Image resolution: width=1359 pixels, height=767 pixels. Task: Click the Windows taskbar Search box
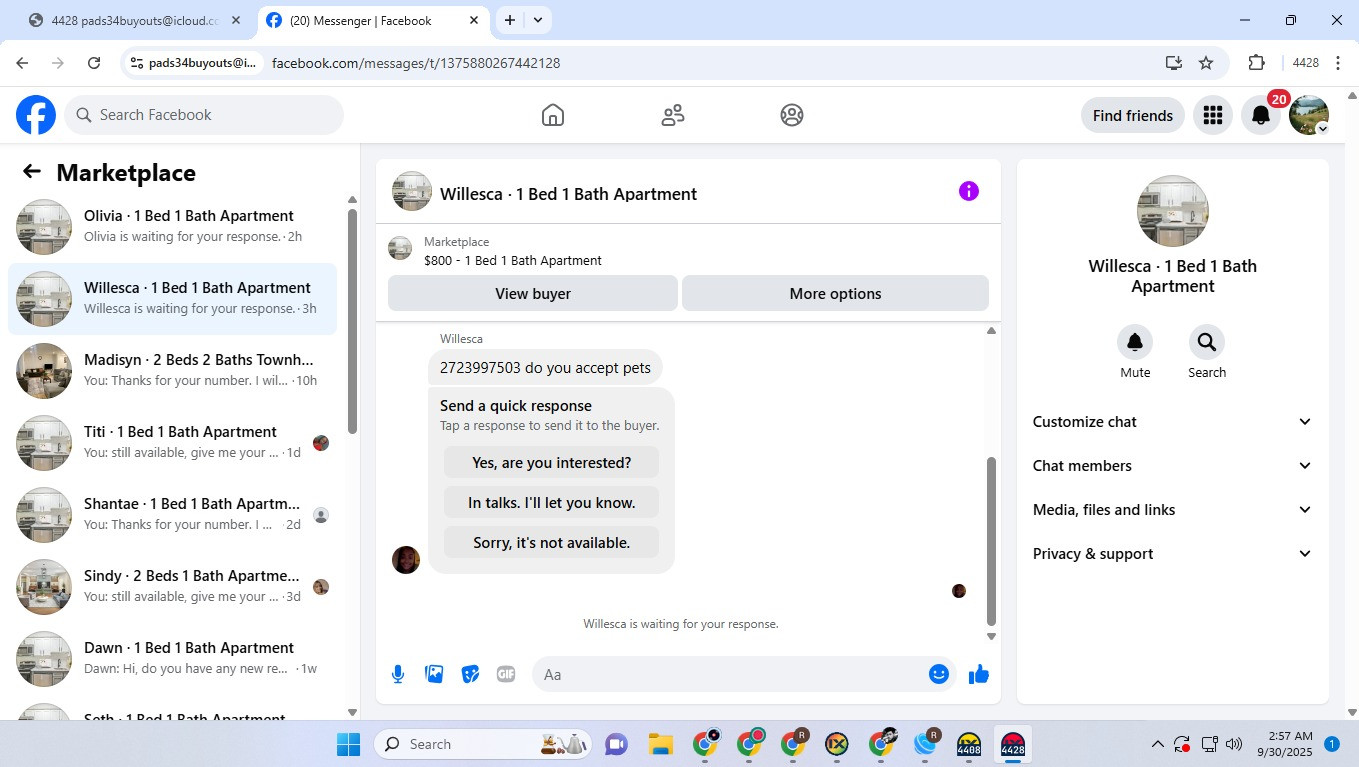[484, 744]
